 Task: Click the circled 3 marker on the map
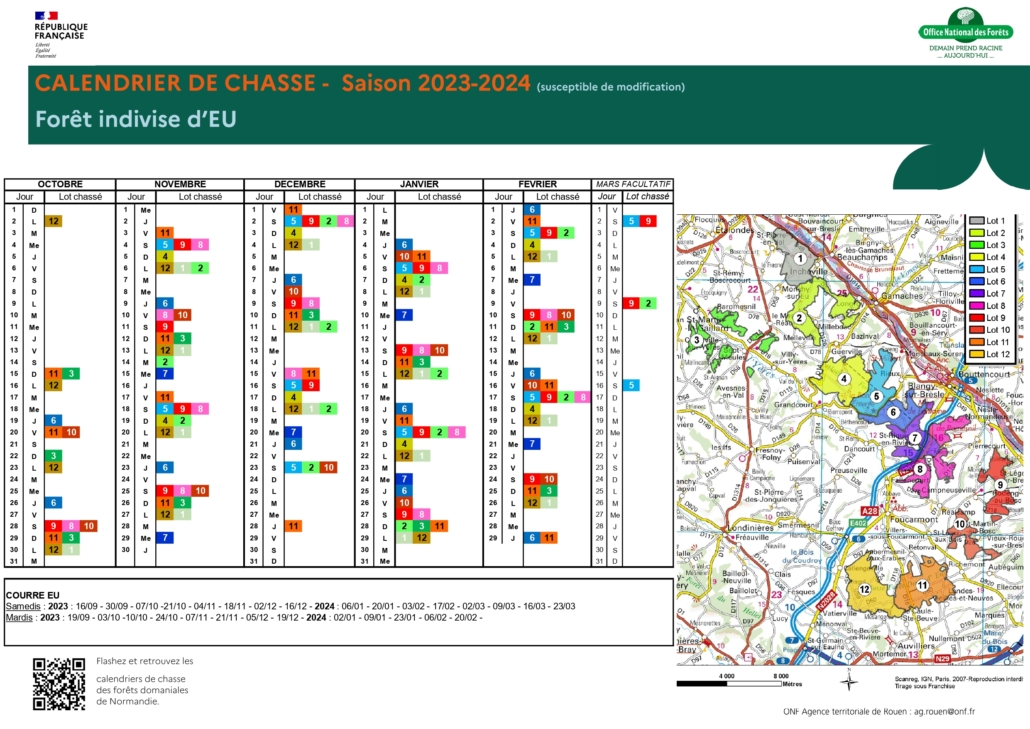pos(696,340)
